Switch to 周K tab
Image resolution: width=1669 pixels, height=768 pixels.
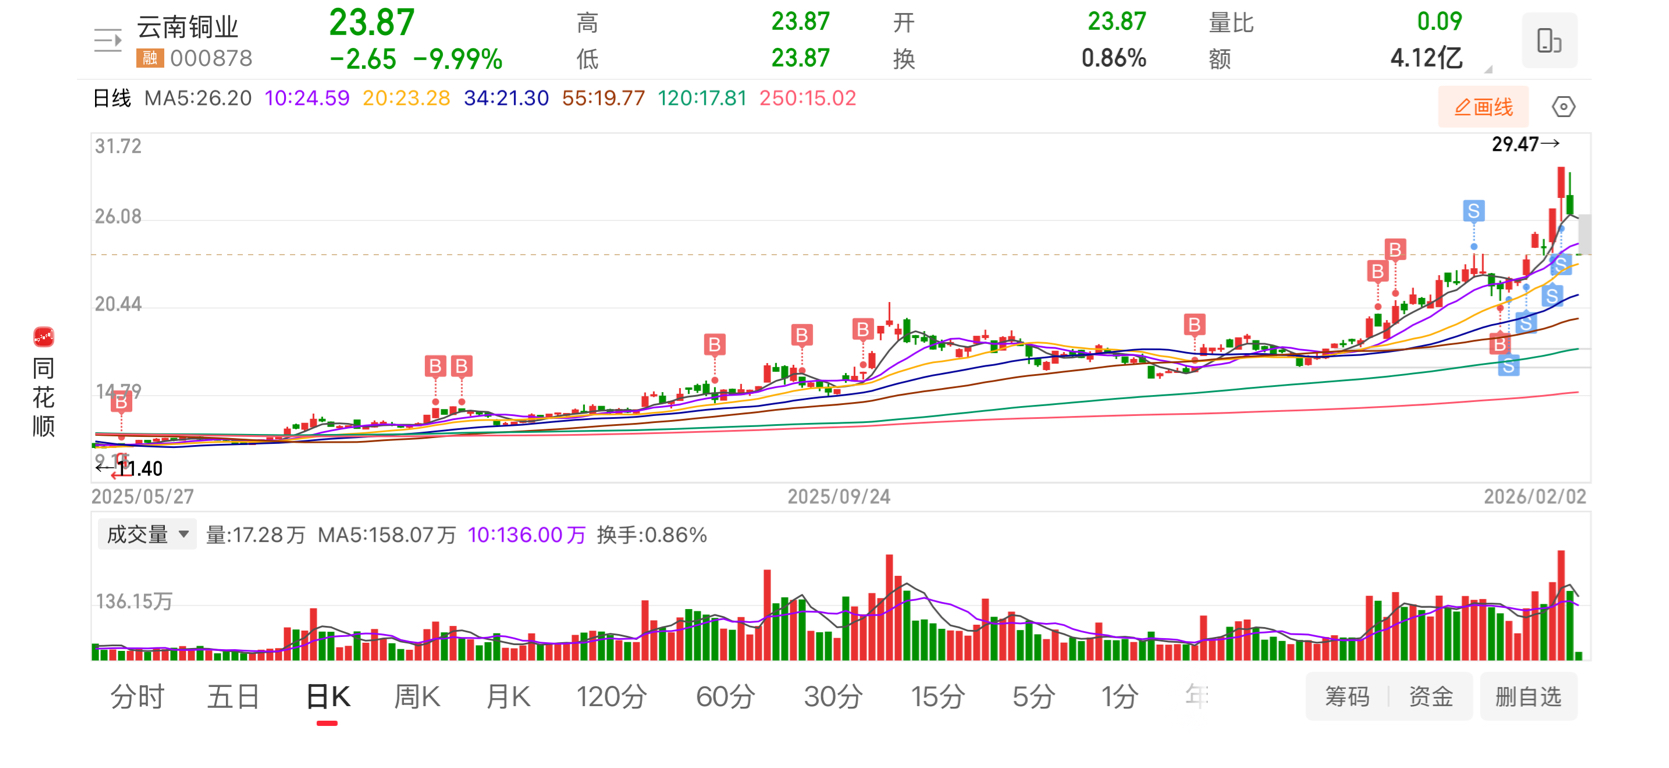point(417,696)
